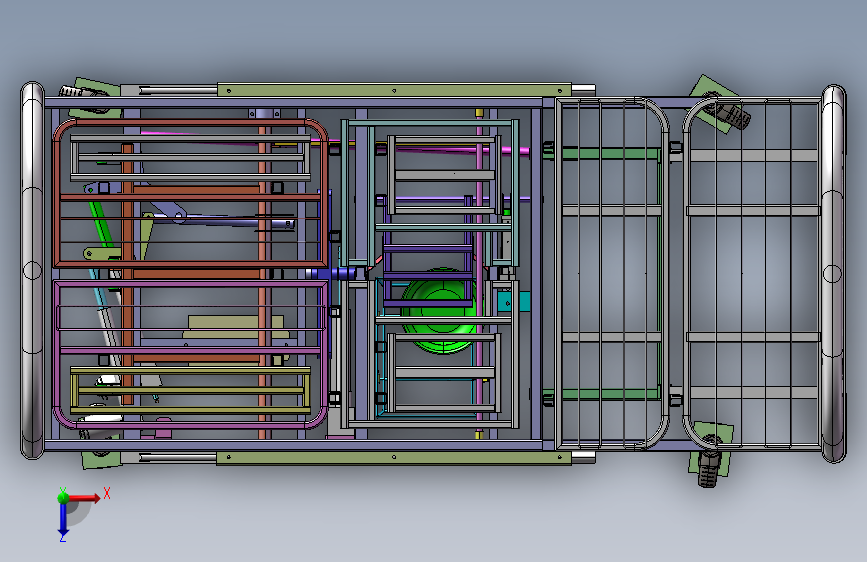
Task: Select the green round basin in bed center
Action: click(x=441, y=311)
